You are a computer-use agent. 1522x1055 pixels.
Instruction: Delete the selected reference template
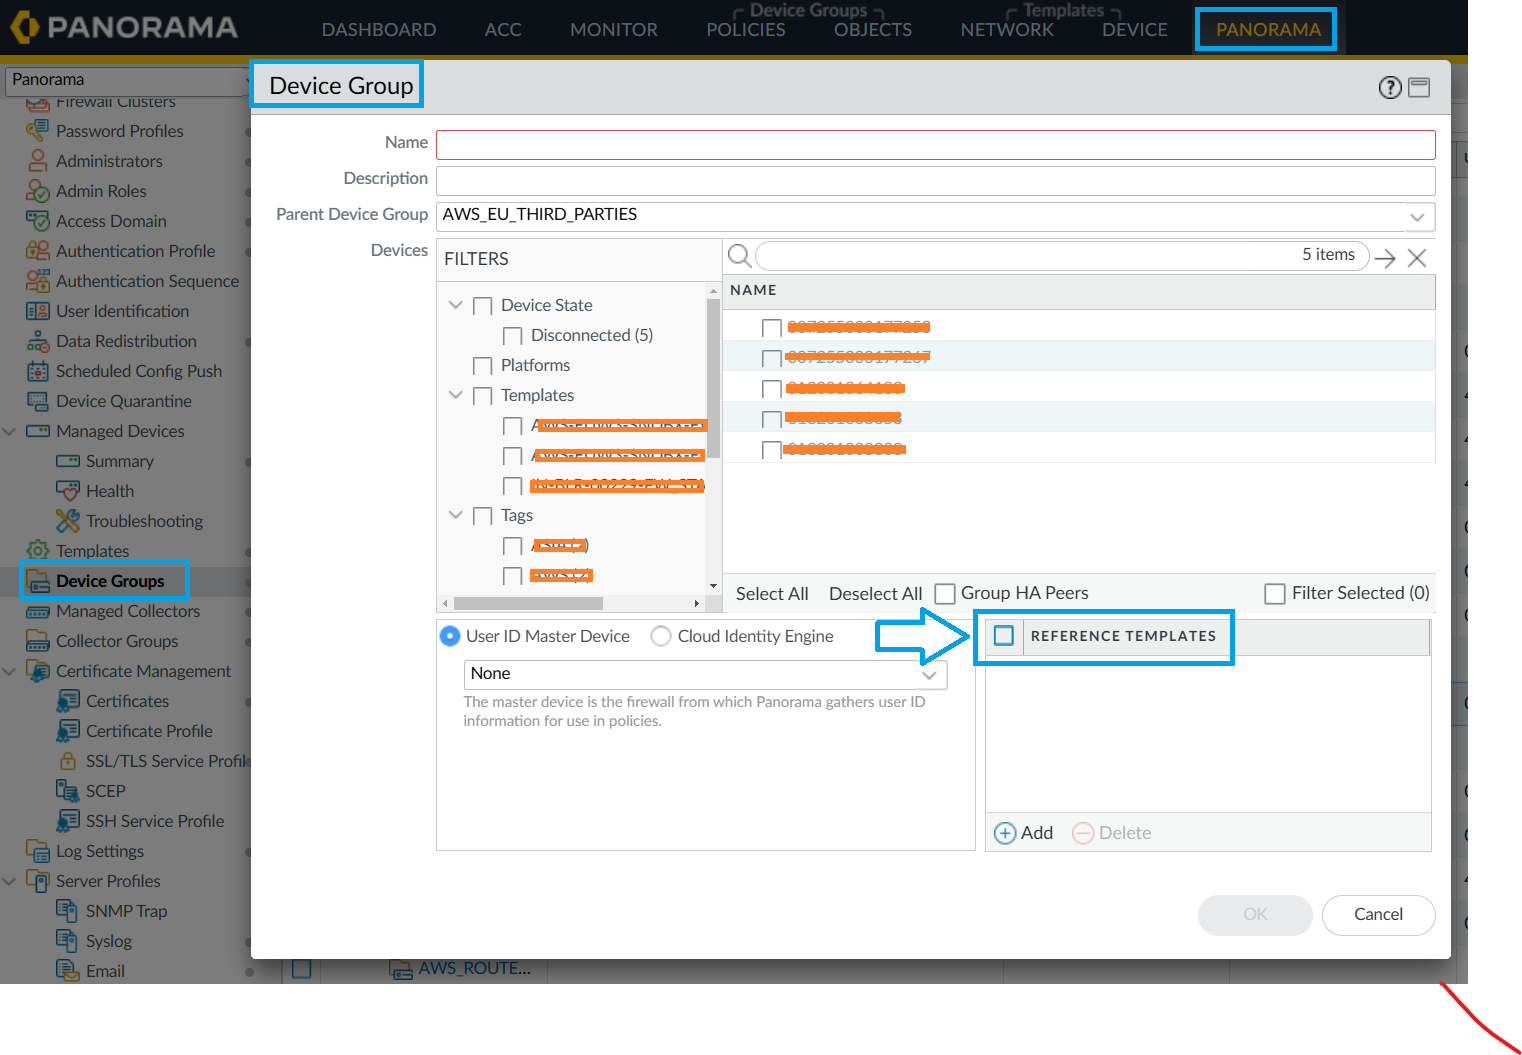pos(1111,833)
